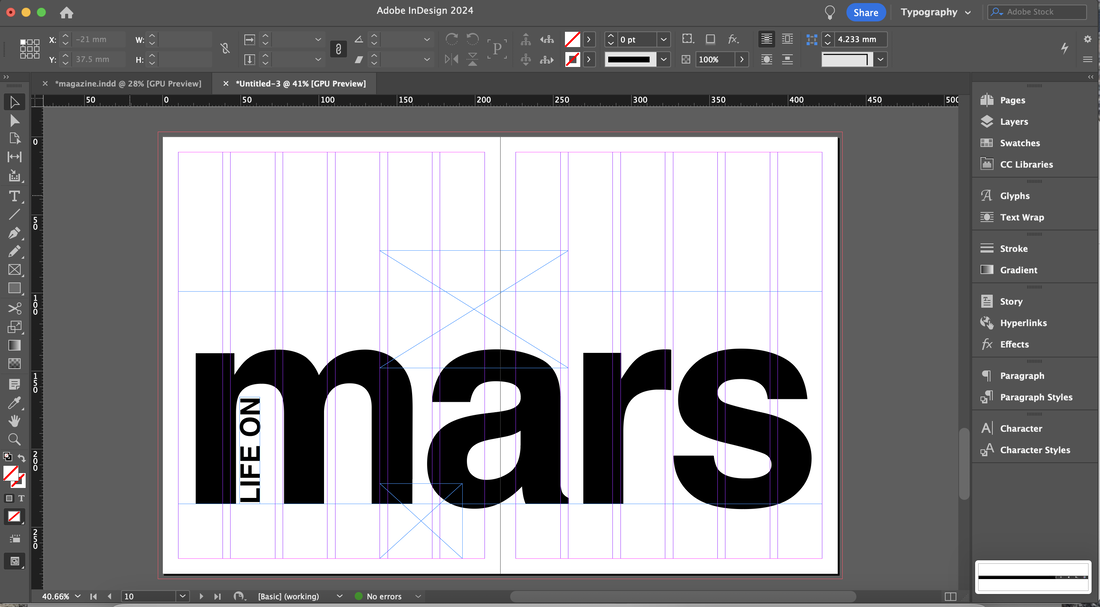The height and width of the screenshot is (607, 1100).
Task: Select the Selection tool arrow
Action: point(14,102)
